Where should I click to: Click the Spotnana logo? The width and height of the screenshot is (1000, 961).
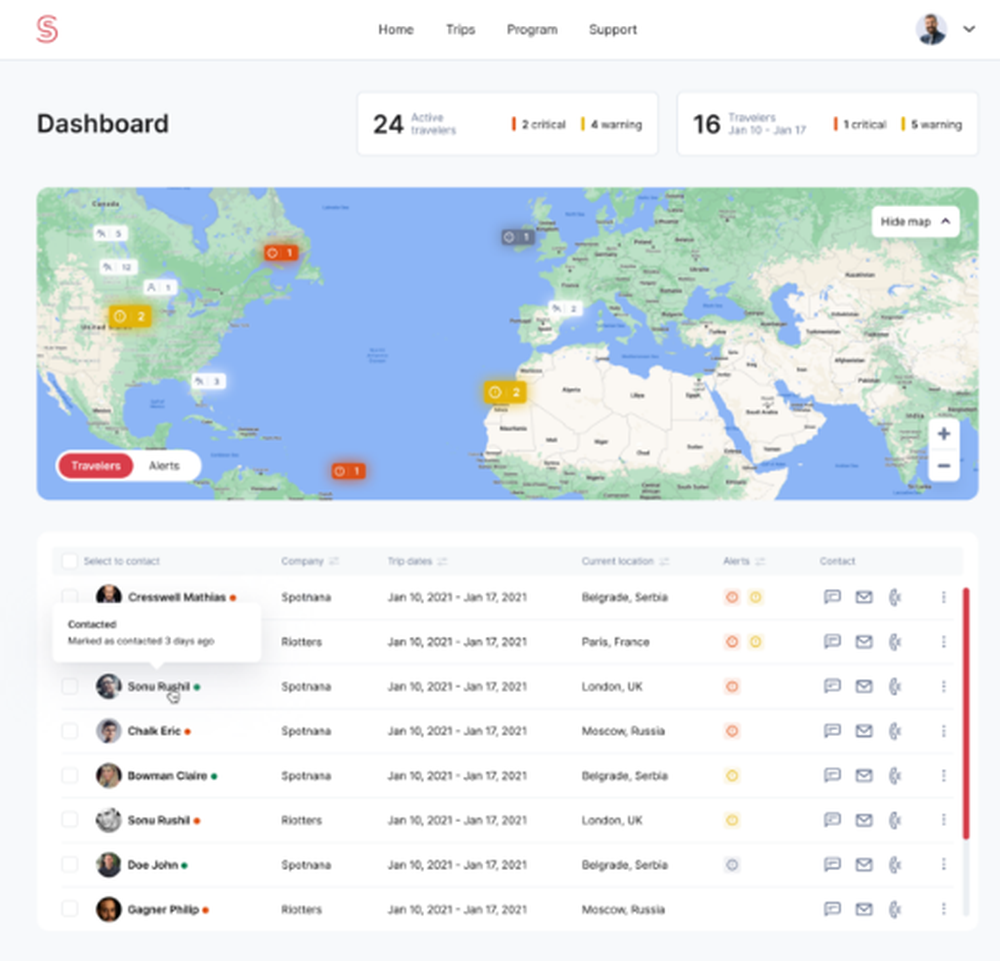coord(47,29)
